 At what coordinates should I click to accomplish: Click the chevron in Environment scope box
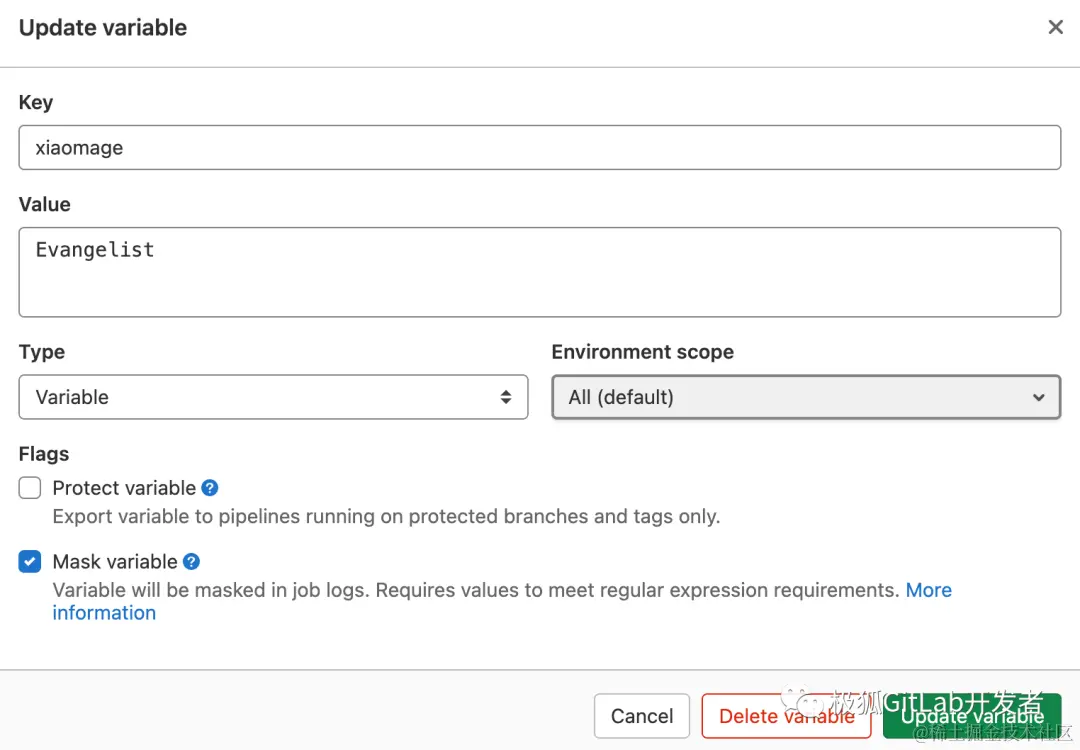[1038, 397]
